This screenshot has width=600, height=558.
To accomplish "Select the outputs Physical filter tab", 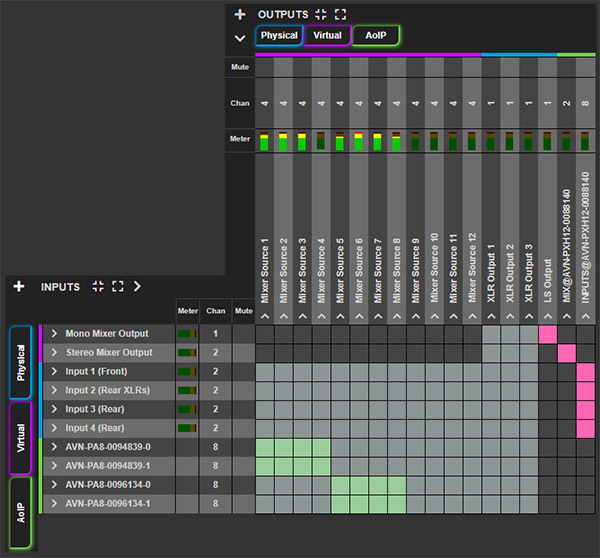I will [x=279, y=36].
